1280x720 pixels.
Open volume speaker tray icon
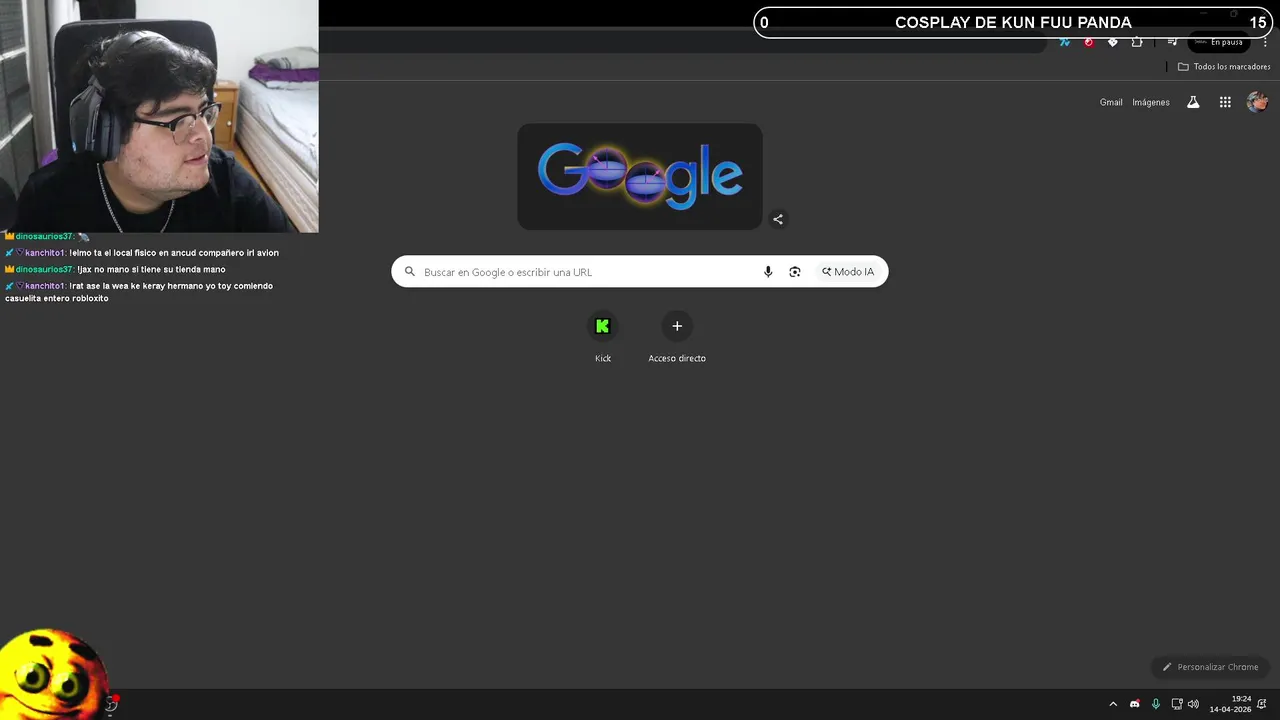click(1193, 704)
